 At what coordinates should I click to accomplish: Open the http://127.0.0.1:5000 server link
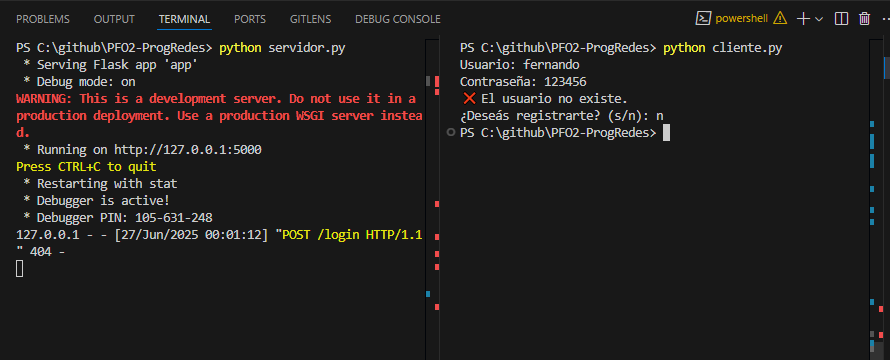[188, 150]
